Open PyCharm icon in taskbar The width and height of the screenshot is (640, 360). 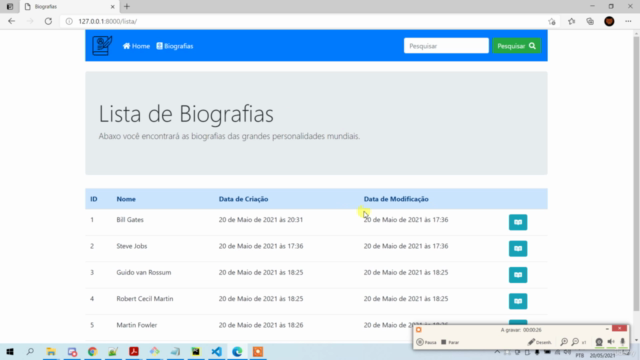pos(196,351)
